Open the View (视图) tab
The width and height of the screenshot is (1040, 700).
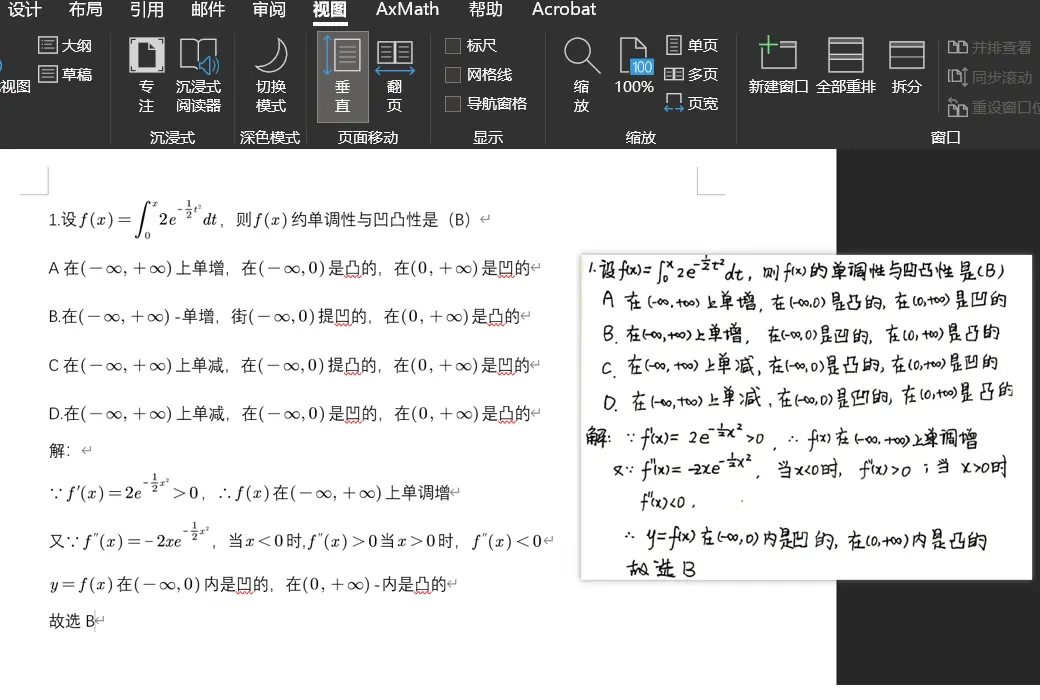click(x=330, y=9)
